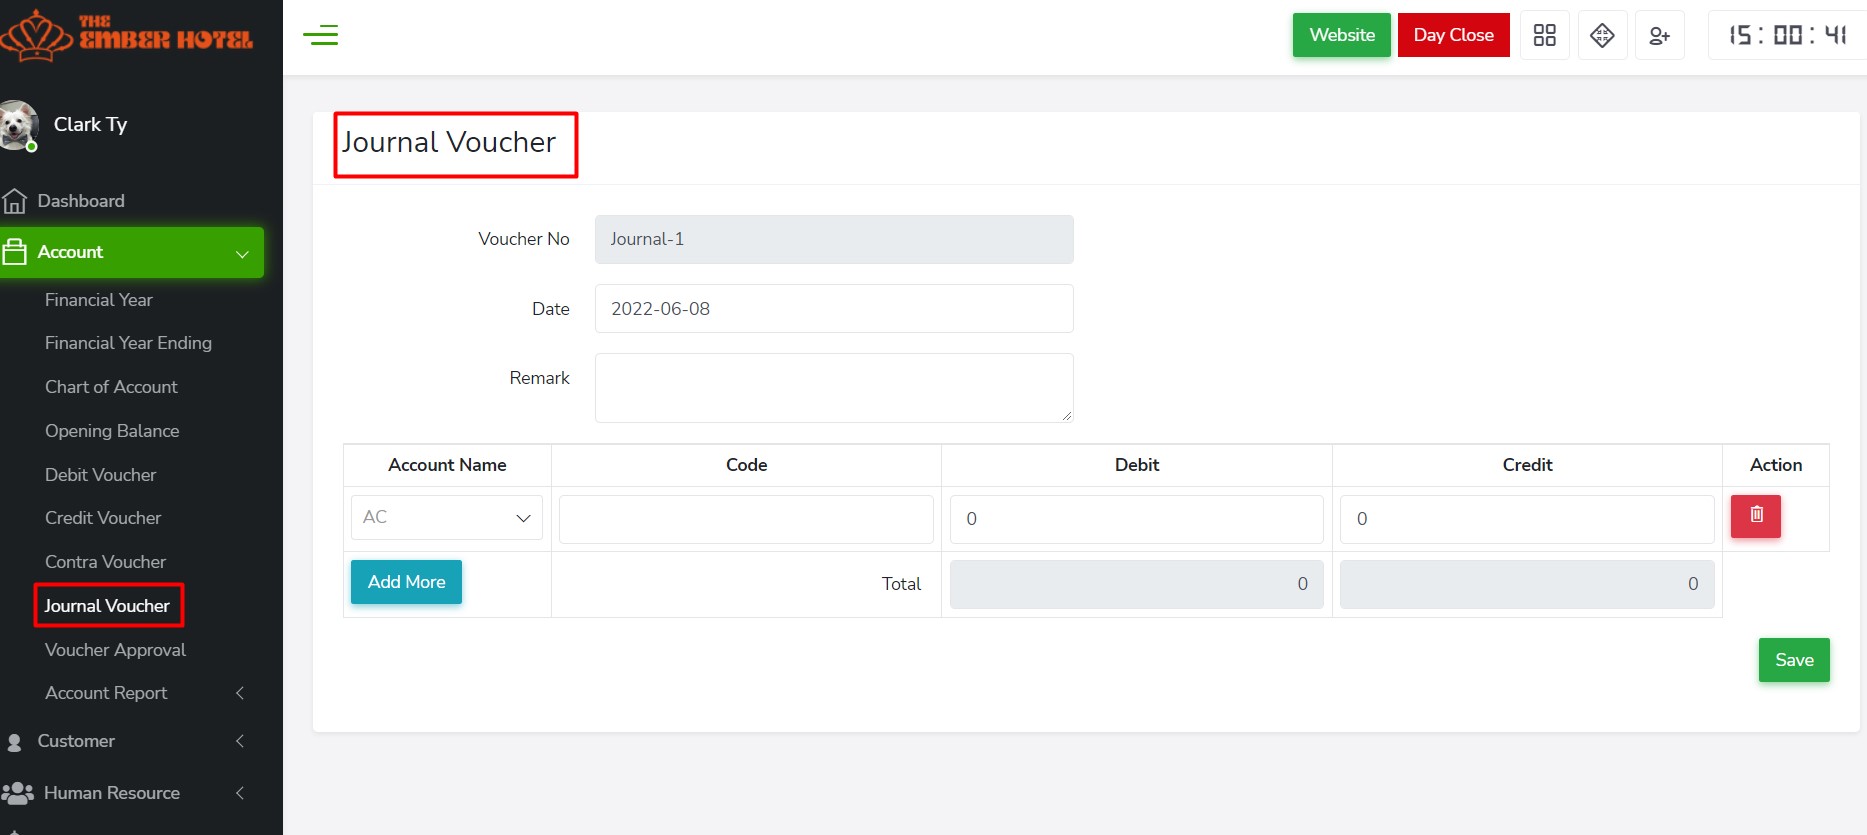Go to Chart of Account page
1867x835 pixels.
(x=111, y=387)
